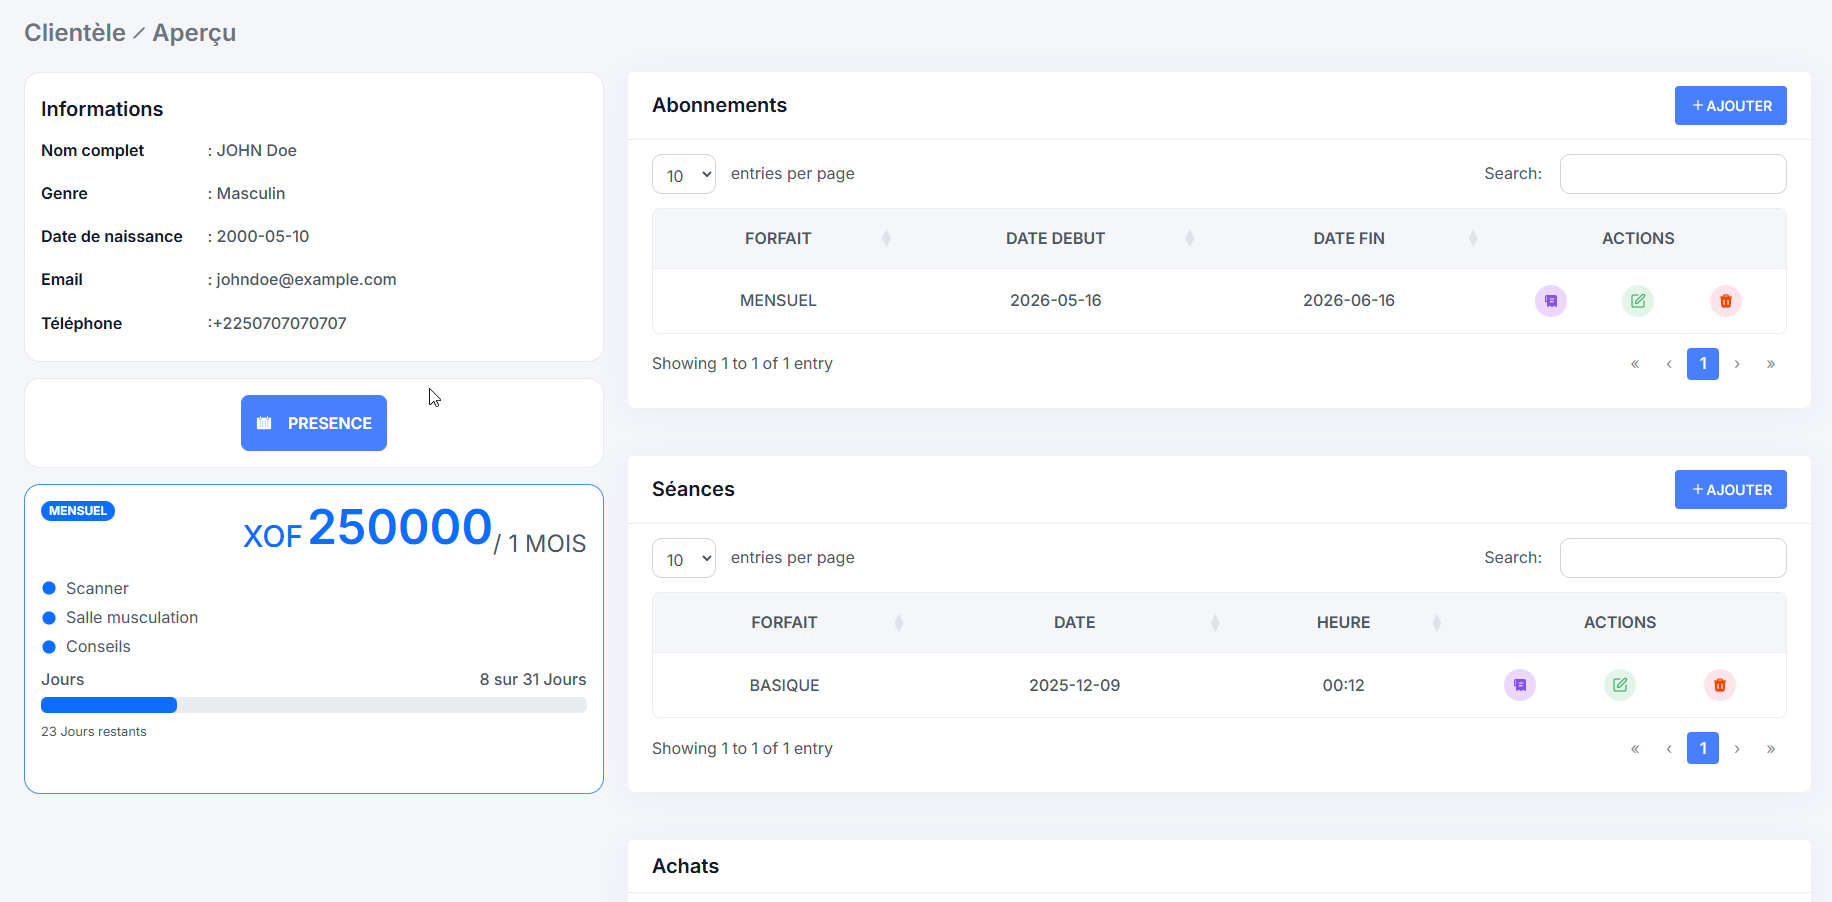Click 2026-05-16 start date cell
This screenshot has height=902, width=1832.
[1055, 301]
